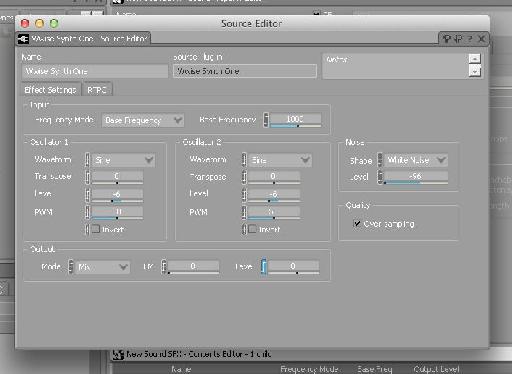512x374 pixels.
Task: Close the view with the X icon
Action: 481,39
